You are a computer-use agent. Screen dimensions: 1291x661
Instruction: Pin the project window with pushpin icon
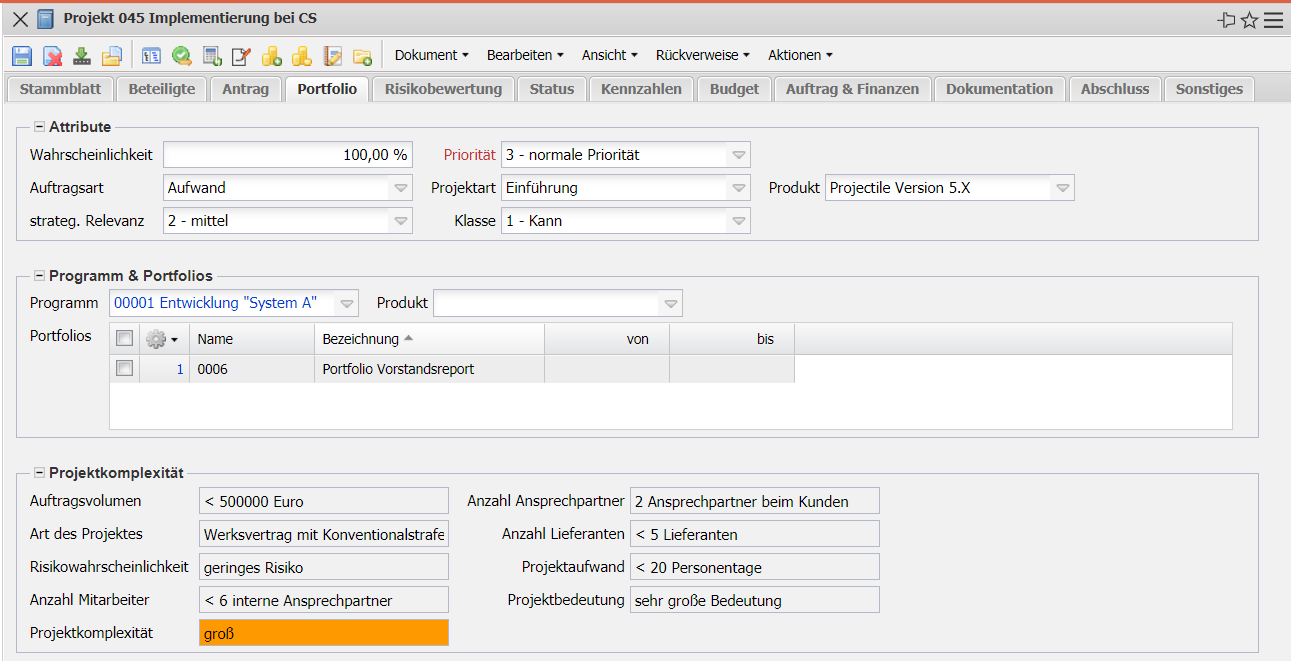point(1226,20)
